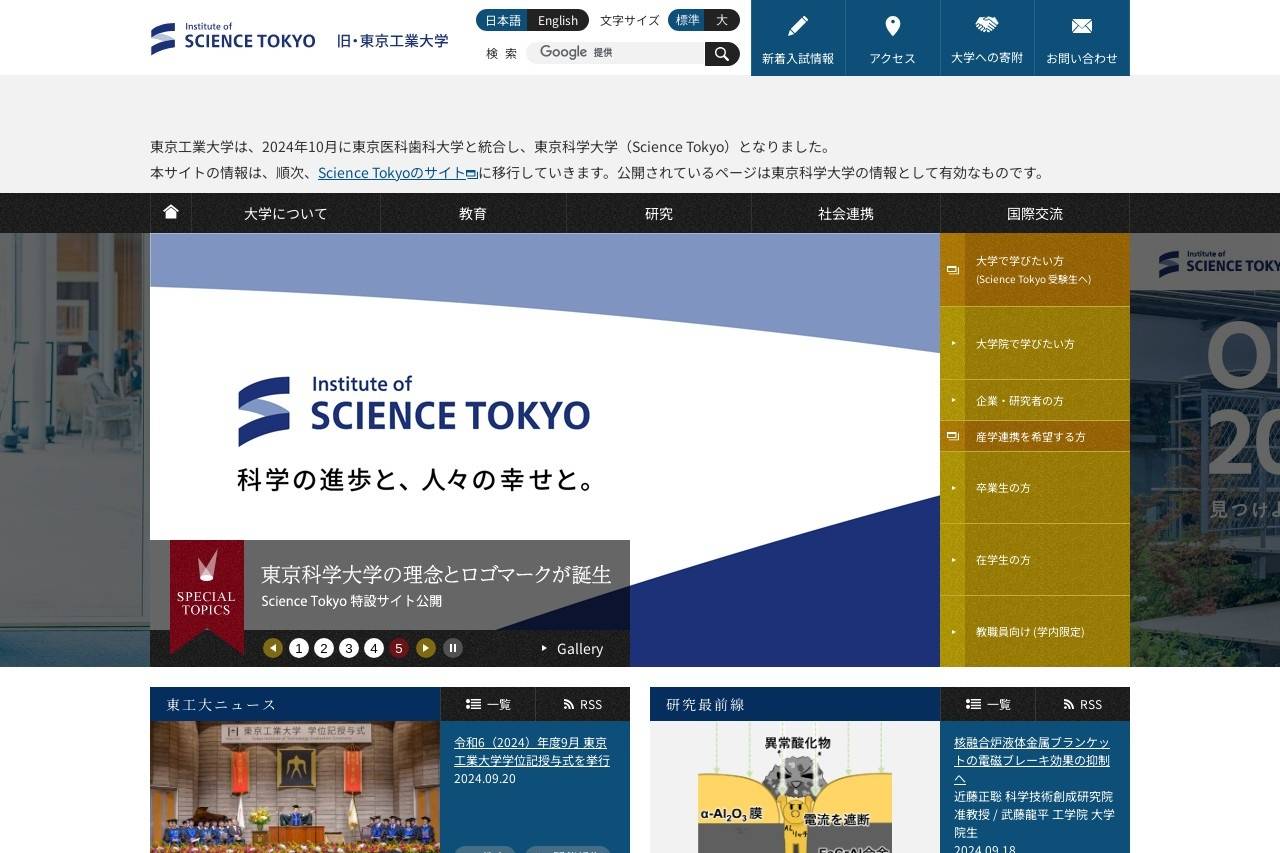Click 旧・東京工業大学 header text
1280x853 pixels.
click(393, 41)
